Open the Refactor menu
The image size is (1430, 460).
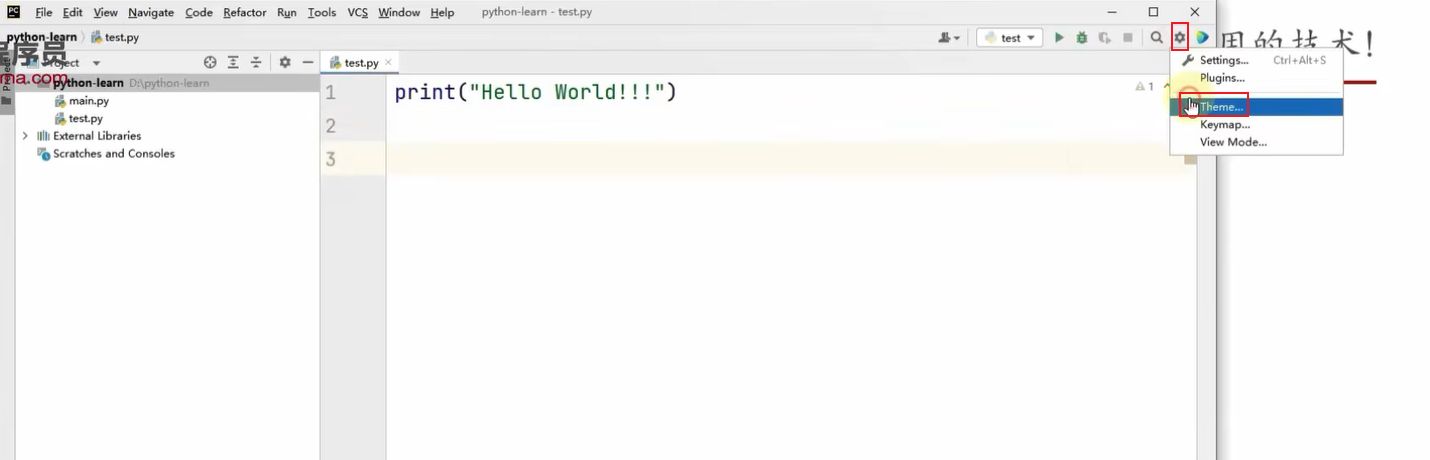(245, 12)
